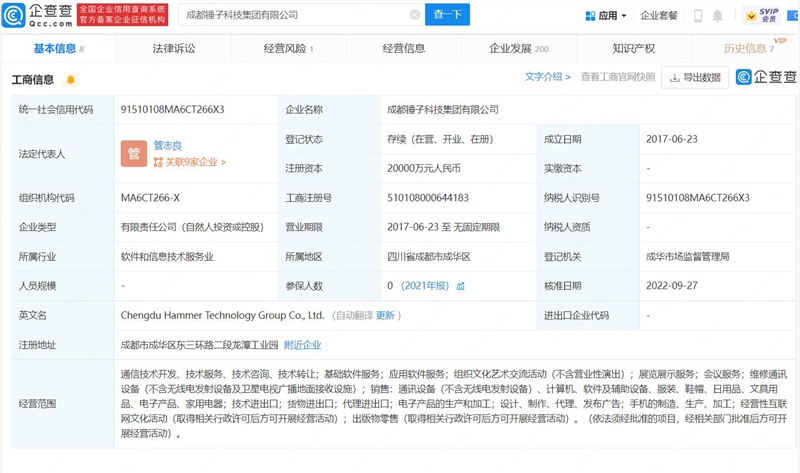Select business registration number 510108000644183
This screenshot has width=800, height=473.
428,197
